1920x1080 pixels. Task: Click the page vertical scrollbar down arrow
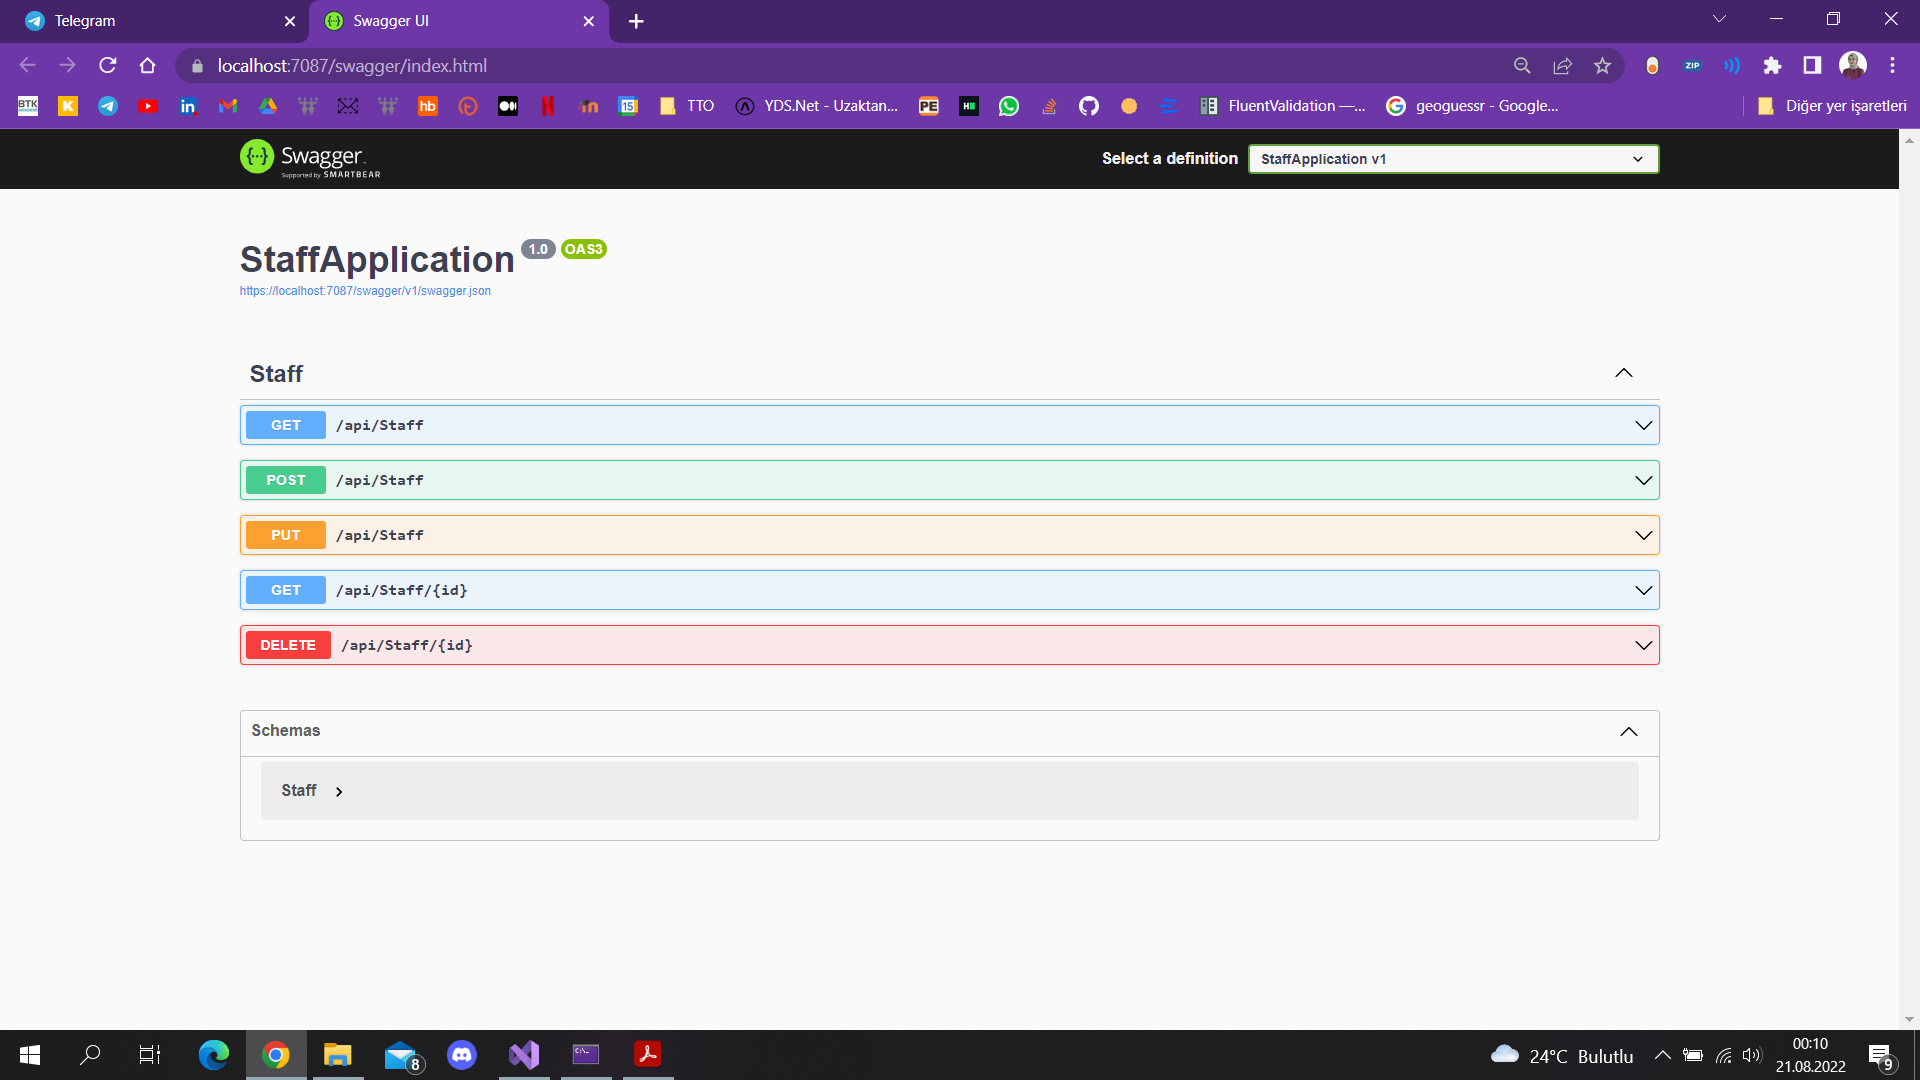(1909, 1020)
